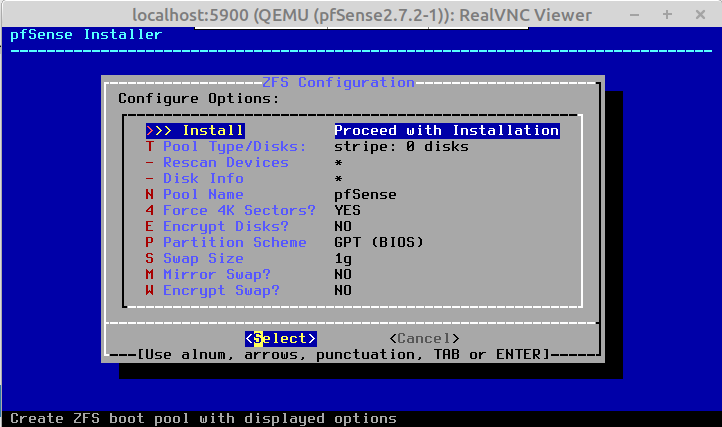Image resolution: width=722 pixels, height=427 pixels.
Task: Click the Select button
Action: click(x=281, y=339)
